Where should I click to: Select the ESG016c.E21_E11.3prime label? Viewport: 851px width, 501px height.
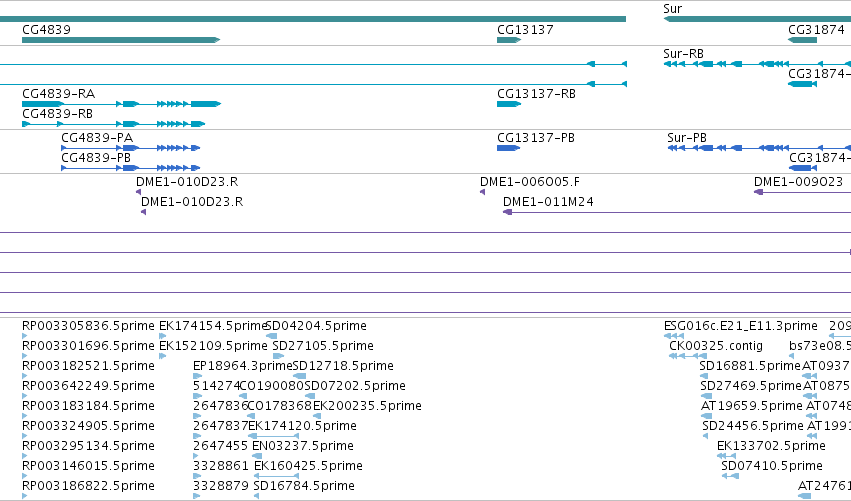click(741, 326)
